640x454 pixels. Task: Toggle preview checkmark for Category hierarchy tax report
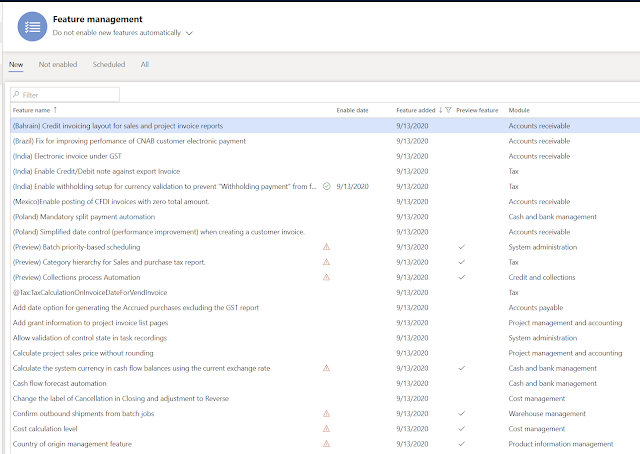(x=462, y=262)
